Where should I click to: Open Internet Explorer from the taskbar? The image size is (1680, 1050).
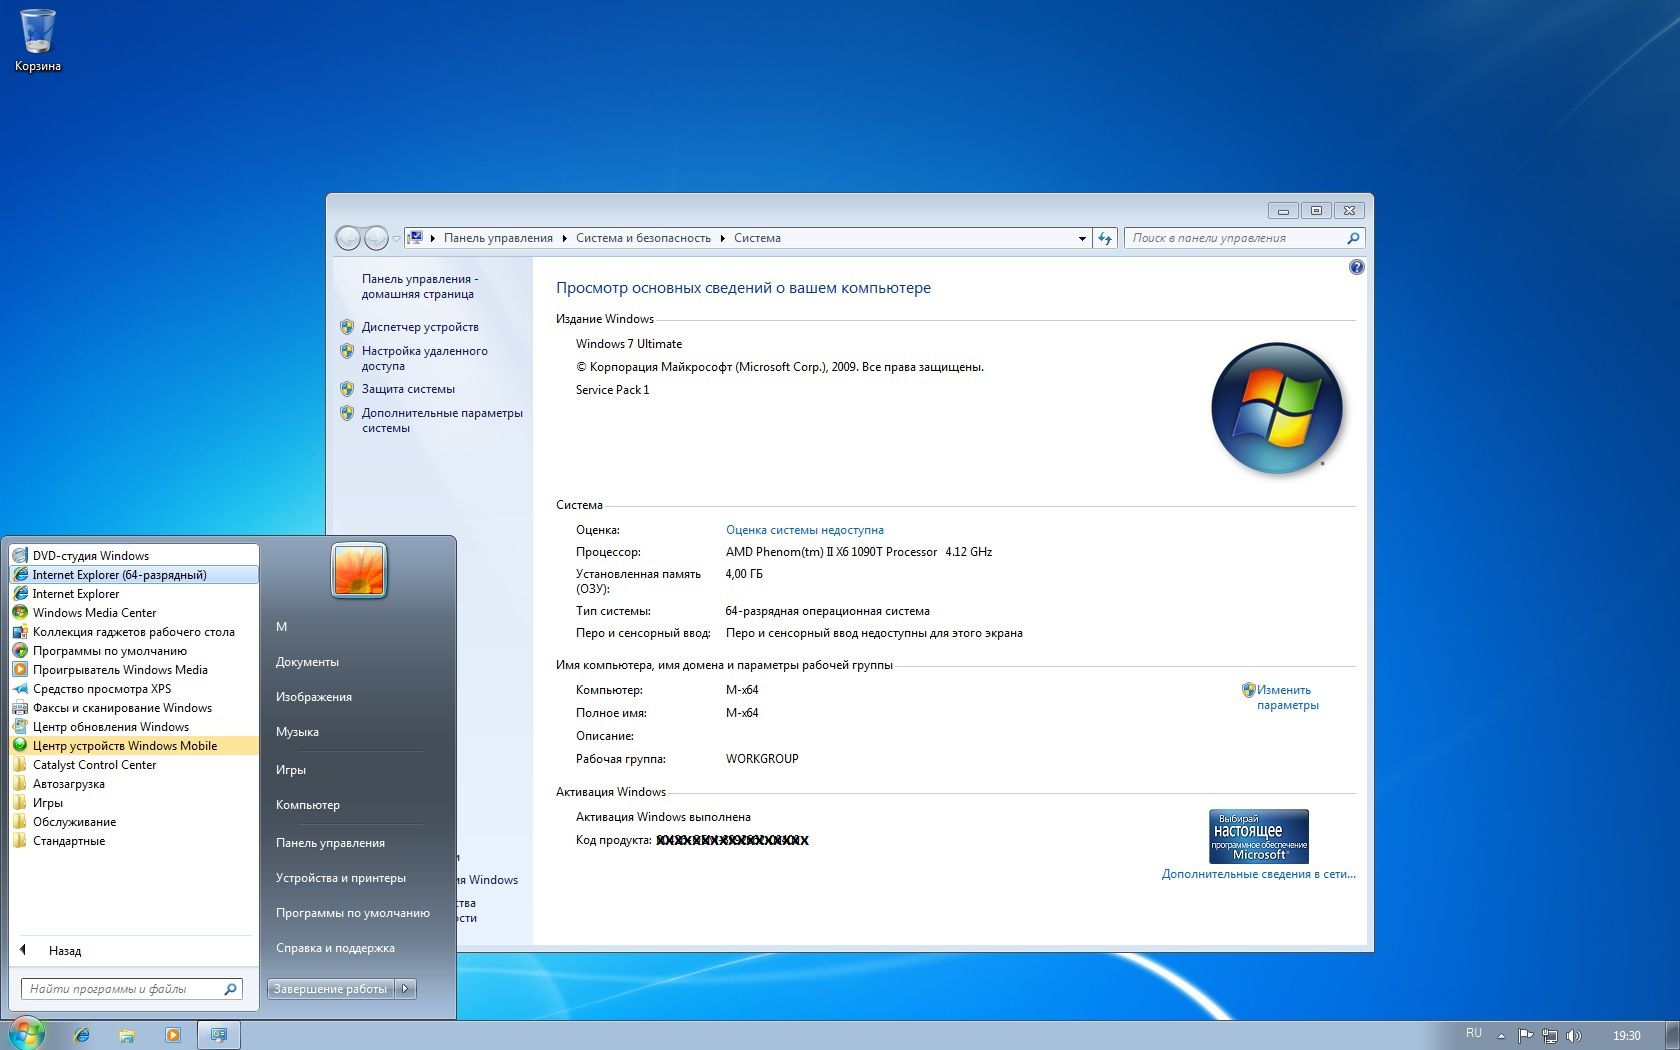pos(82,1036)
